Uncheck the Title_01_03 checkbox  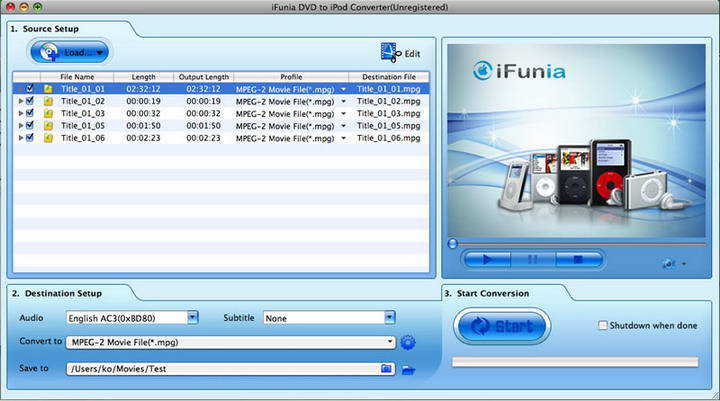[x=30, y=113]
